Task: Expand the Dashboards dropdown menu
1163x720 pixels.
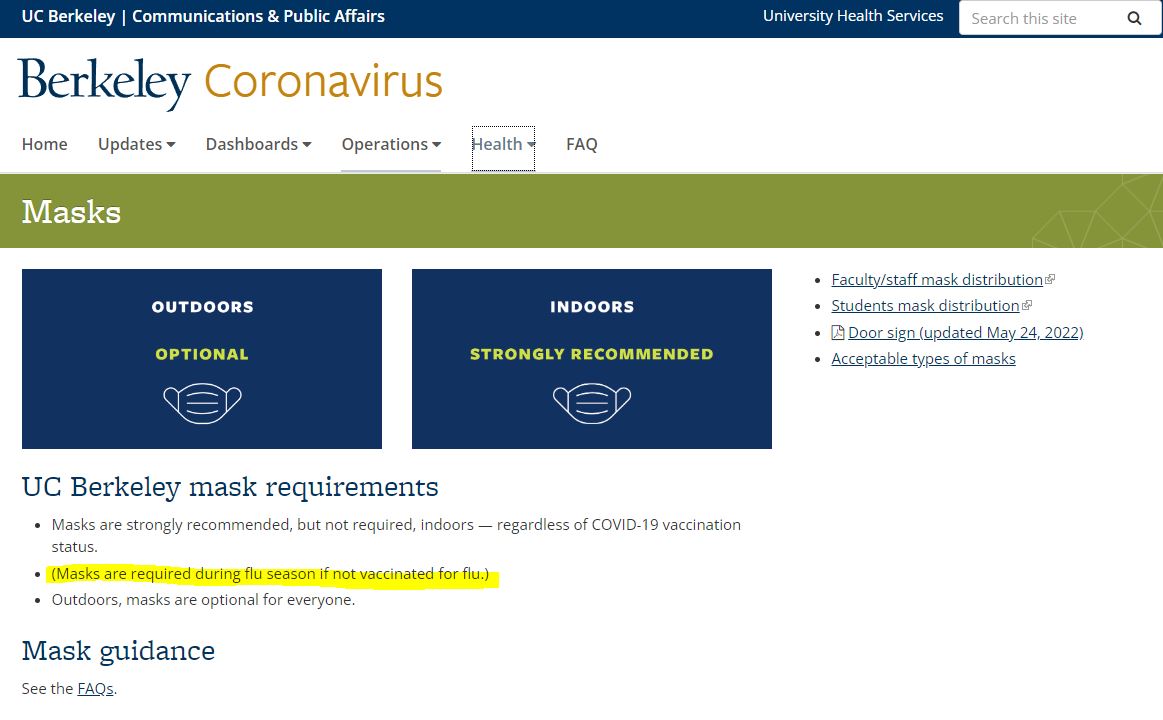Action: 258,144
